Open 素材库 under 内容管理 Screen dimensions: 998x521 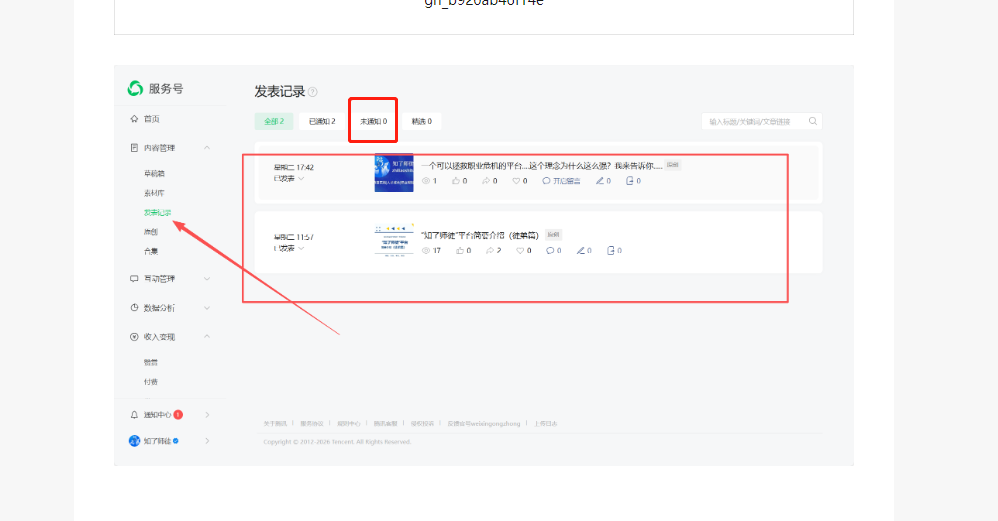154,193
